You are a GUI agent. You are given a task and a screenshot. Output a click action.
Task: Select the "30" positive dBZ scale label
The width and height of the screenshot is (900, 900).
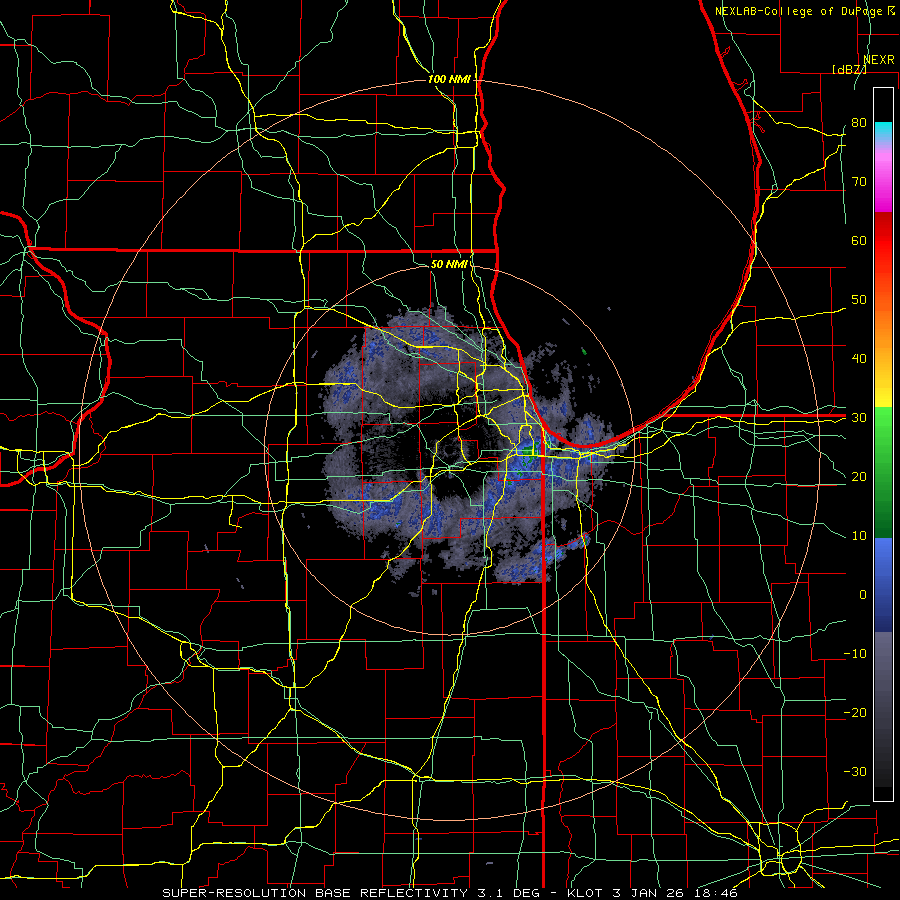pyautogui.click(x=859, y=417)
